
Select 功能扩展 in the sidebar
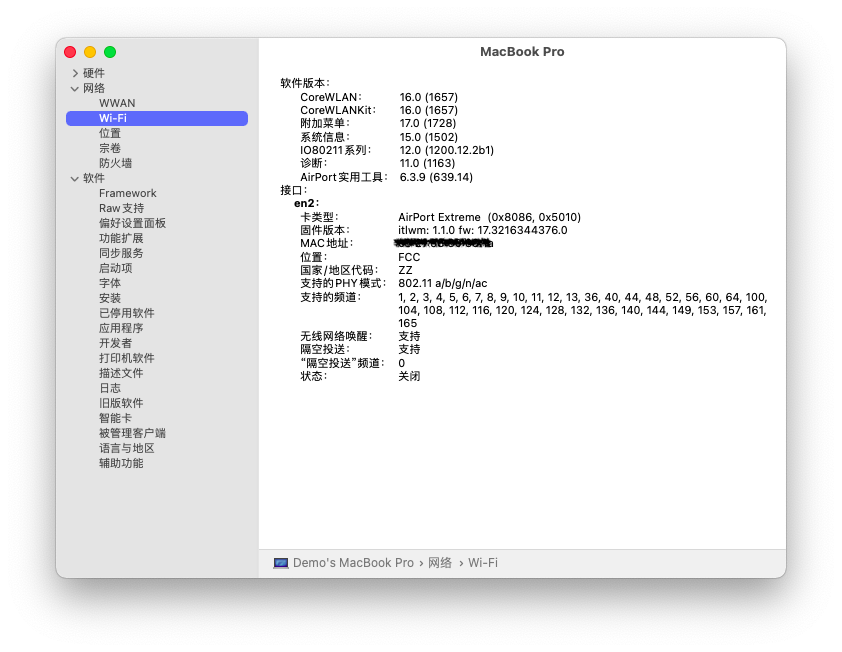pos(121,238)
